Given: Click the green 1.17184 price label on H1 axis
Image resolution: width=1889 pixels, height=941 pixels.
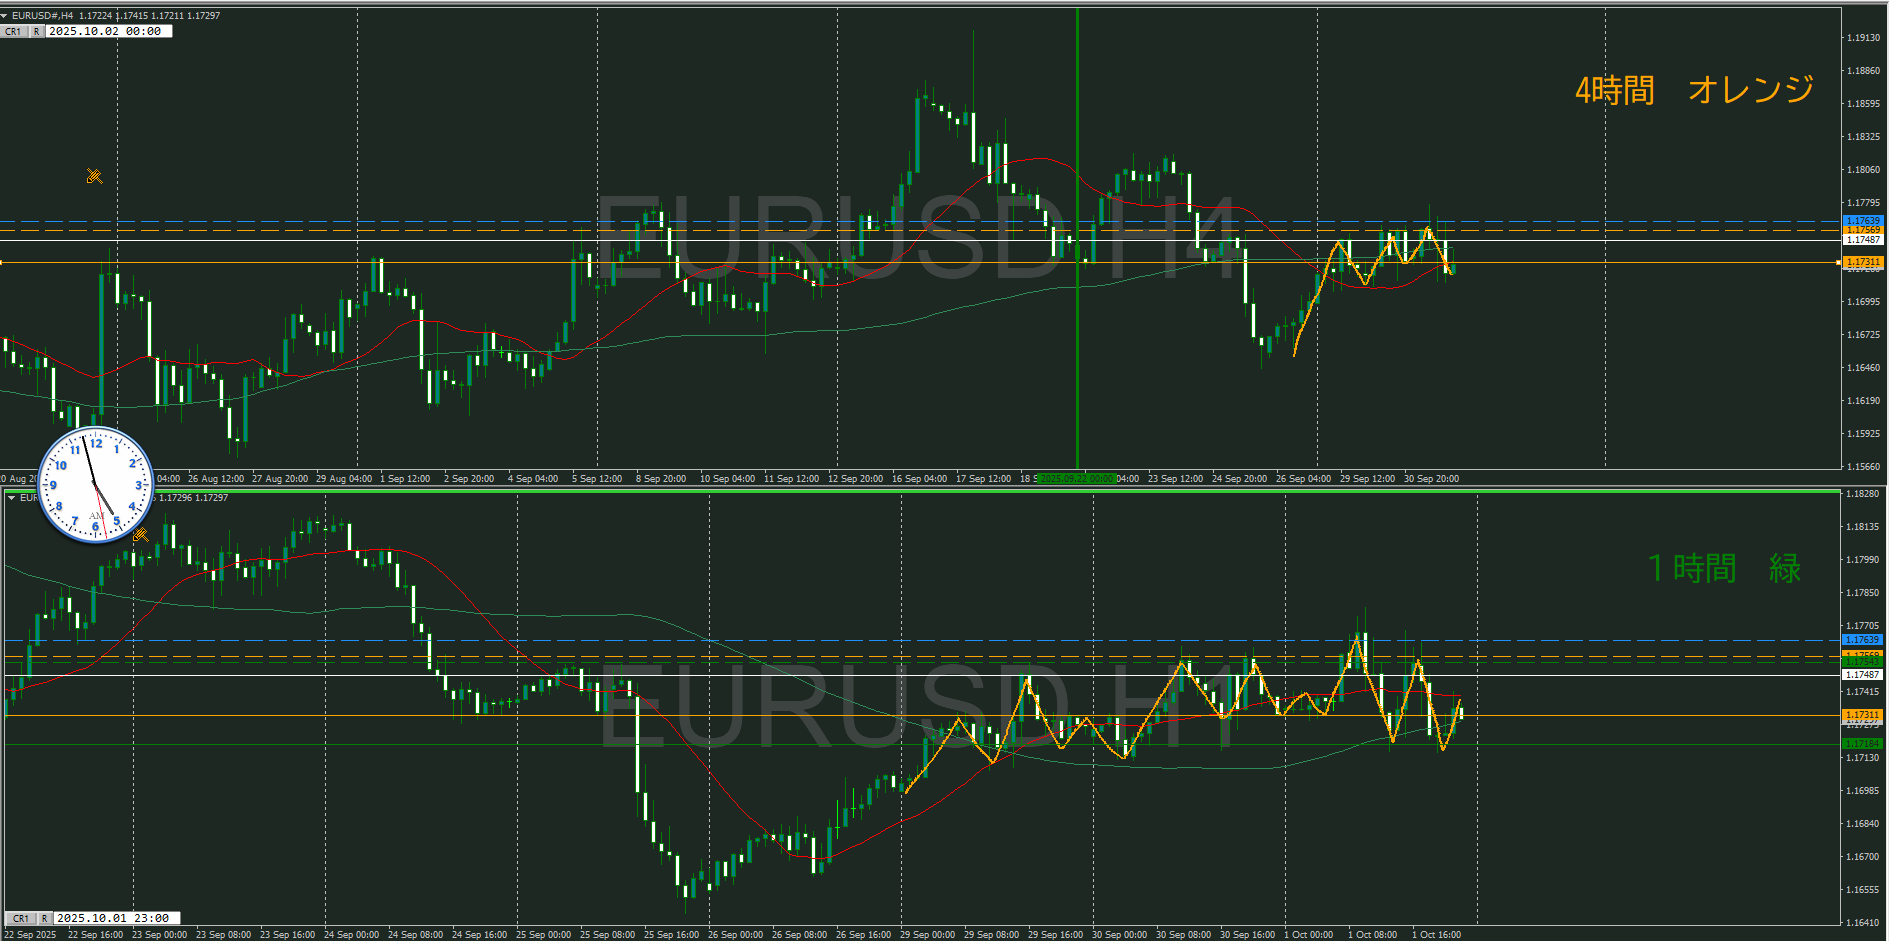Looking at the screenshot, I should (1862, 744).
